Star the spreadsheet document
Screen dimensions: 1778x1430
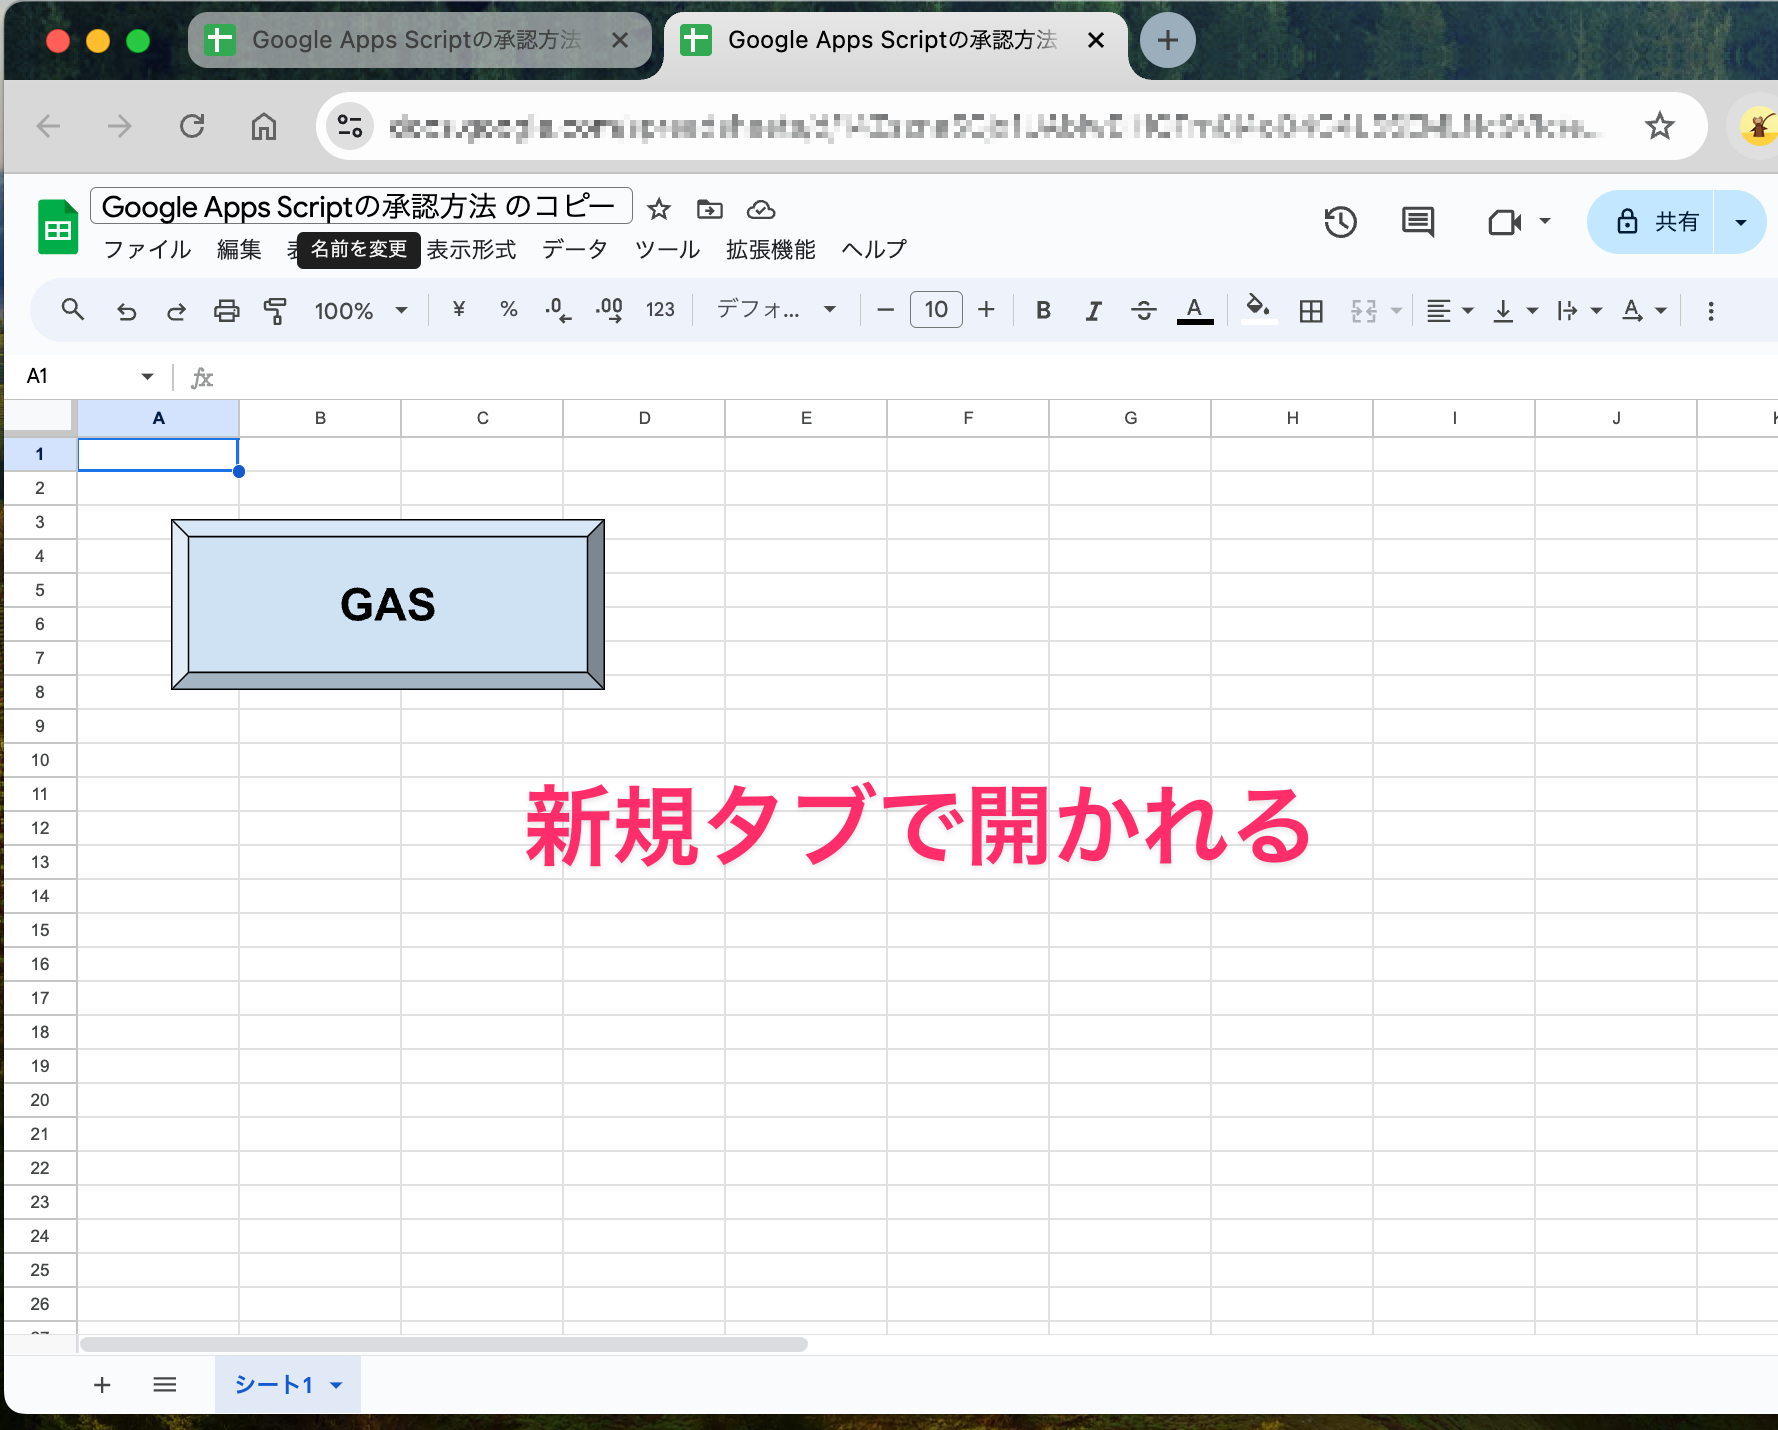coord(659,209)
